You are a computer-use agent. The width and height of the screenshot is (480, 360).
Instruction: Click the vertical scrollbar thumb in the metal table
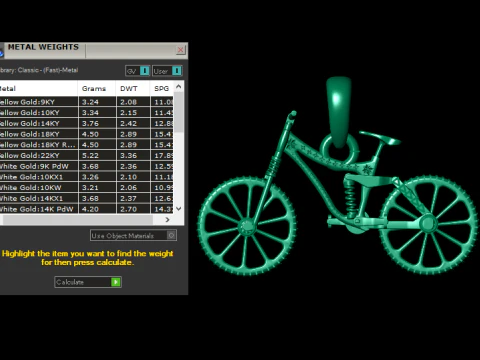tap(179, 112)
